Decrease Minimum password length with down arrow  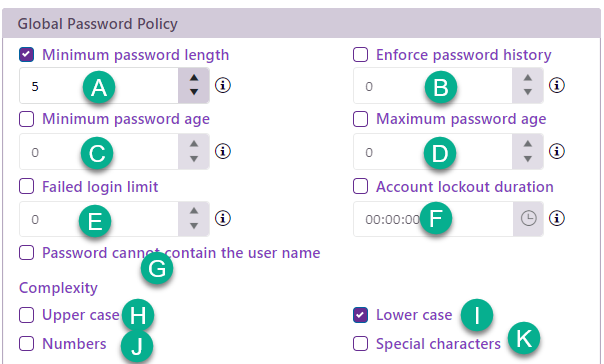194,92
